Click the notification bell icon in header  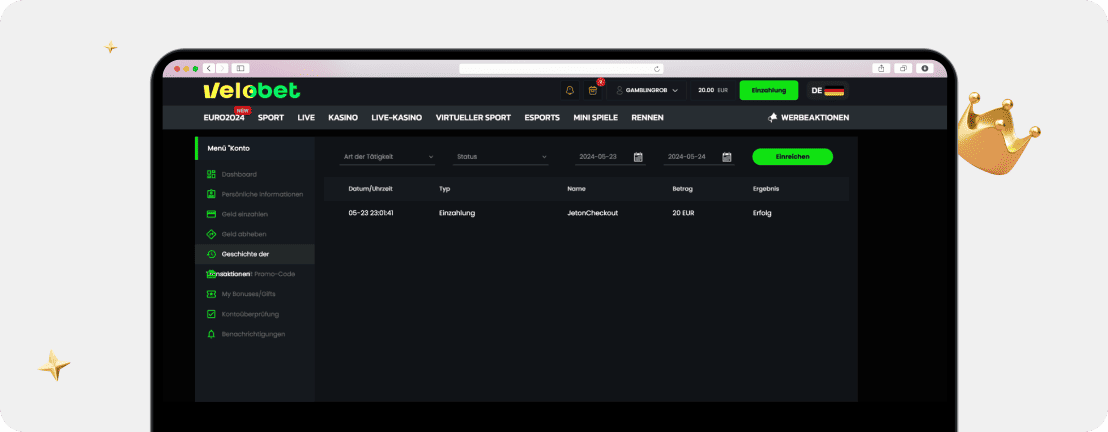570,90
